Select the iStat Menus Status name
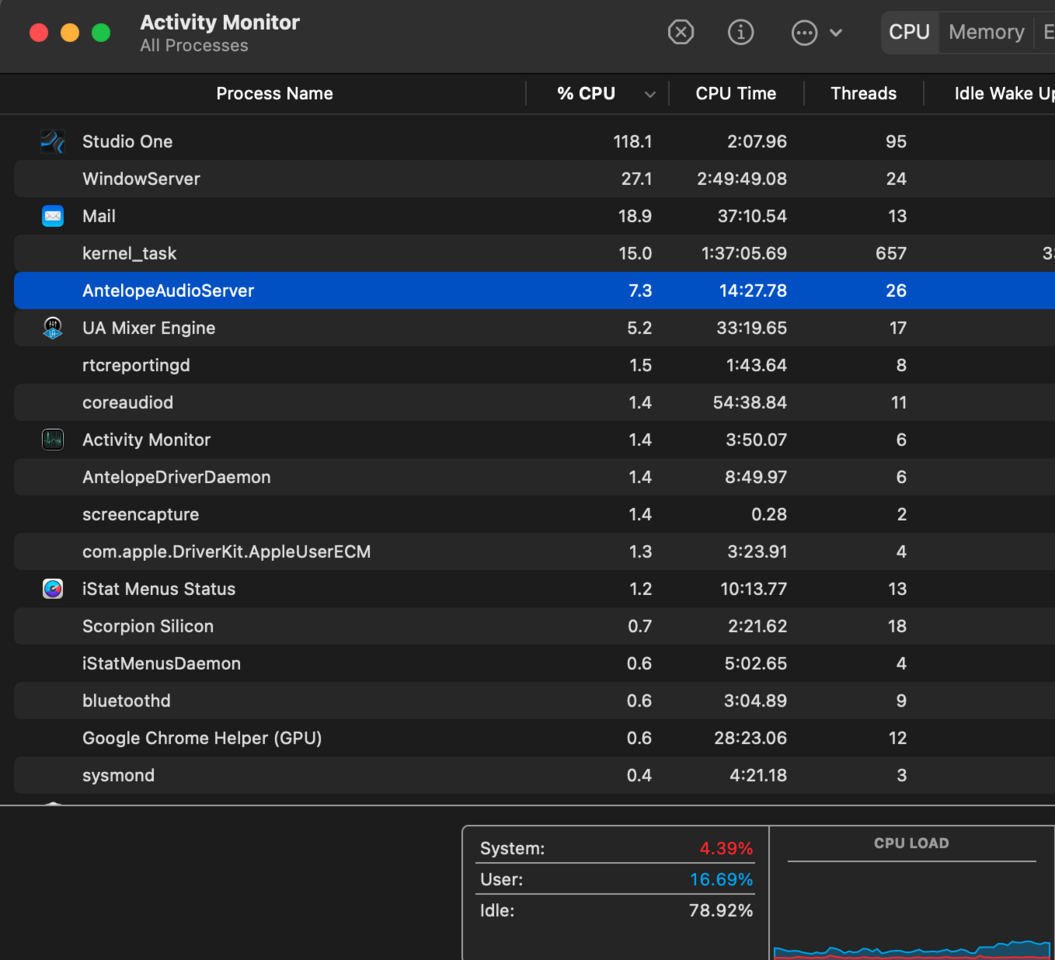1055x960 pixels. pyautogui.click(x=159, y=589)
